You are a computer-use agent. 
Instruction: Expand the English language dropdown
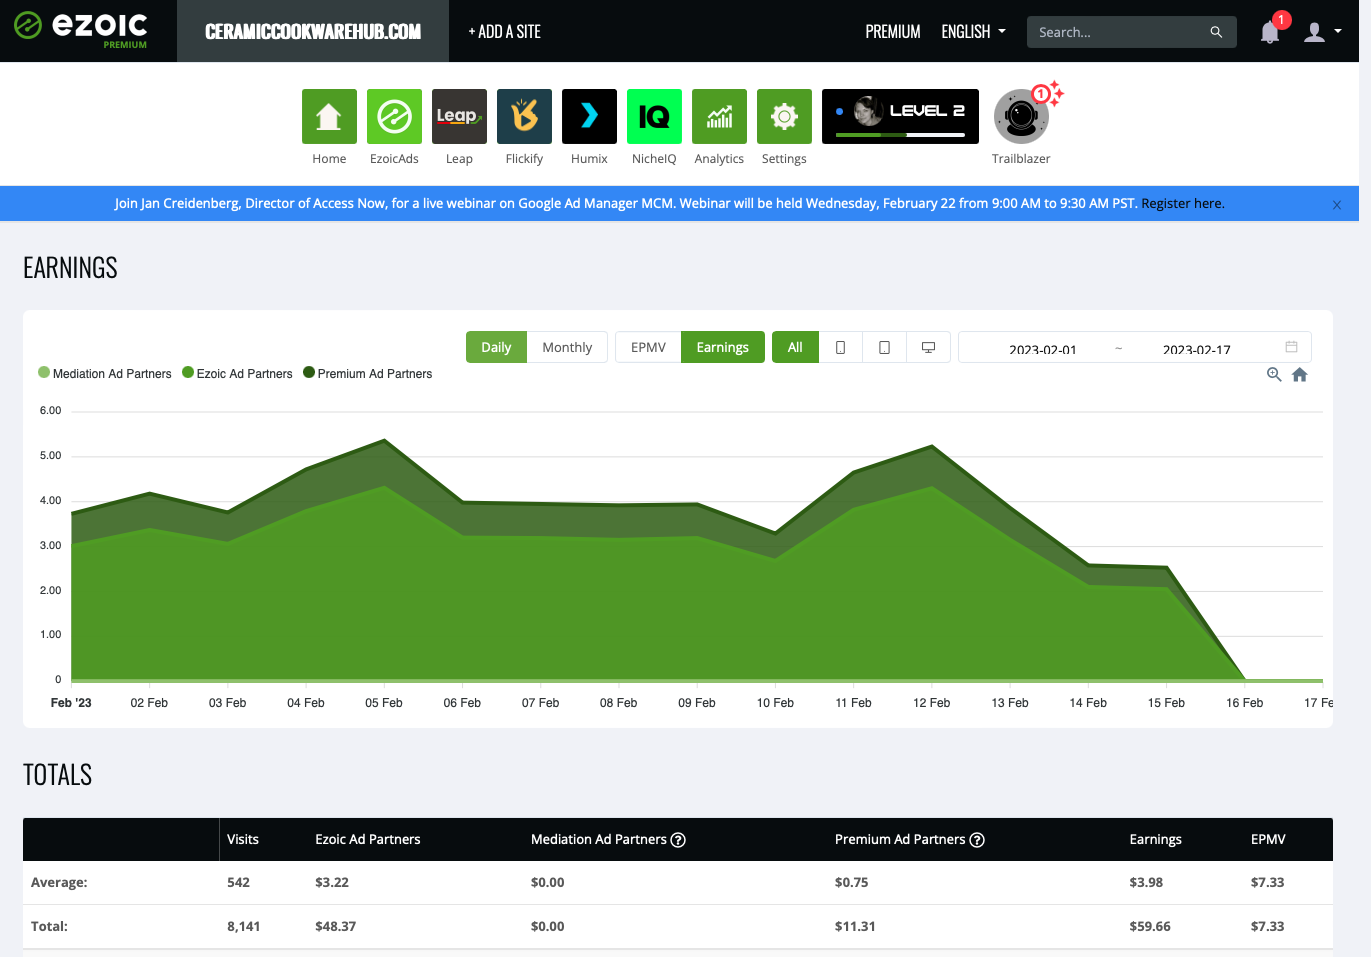click(x=973, y=32)
